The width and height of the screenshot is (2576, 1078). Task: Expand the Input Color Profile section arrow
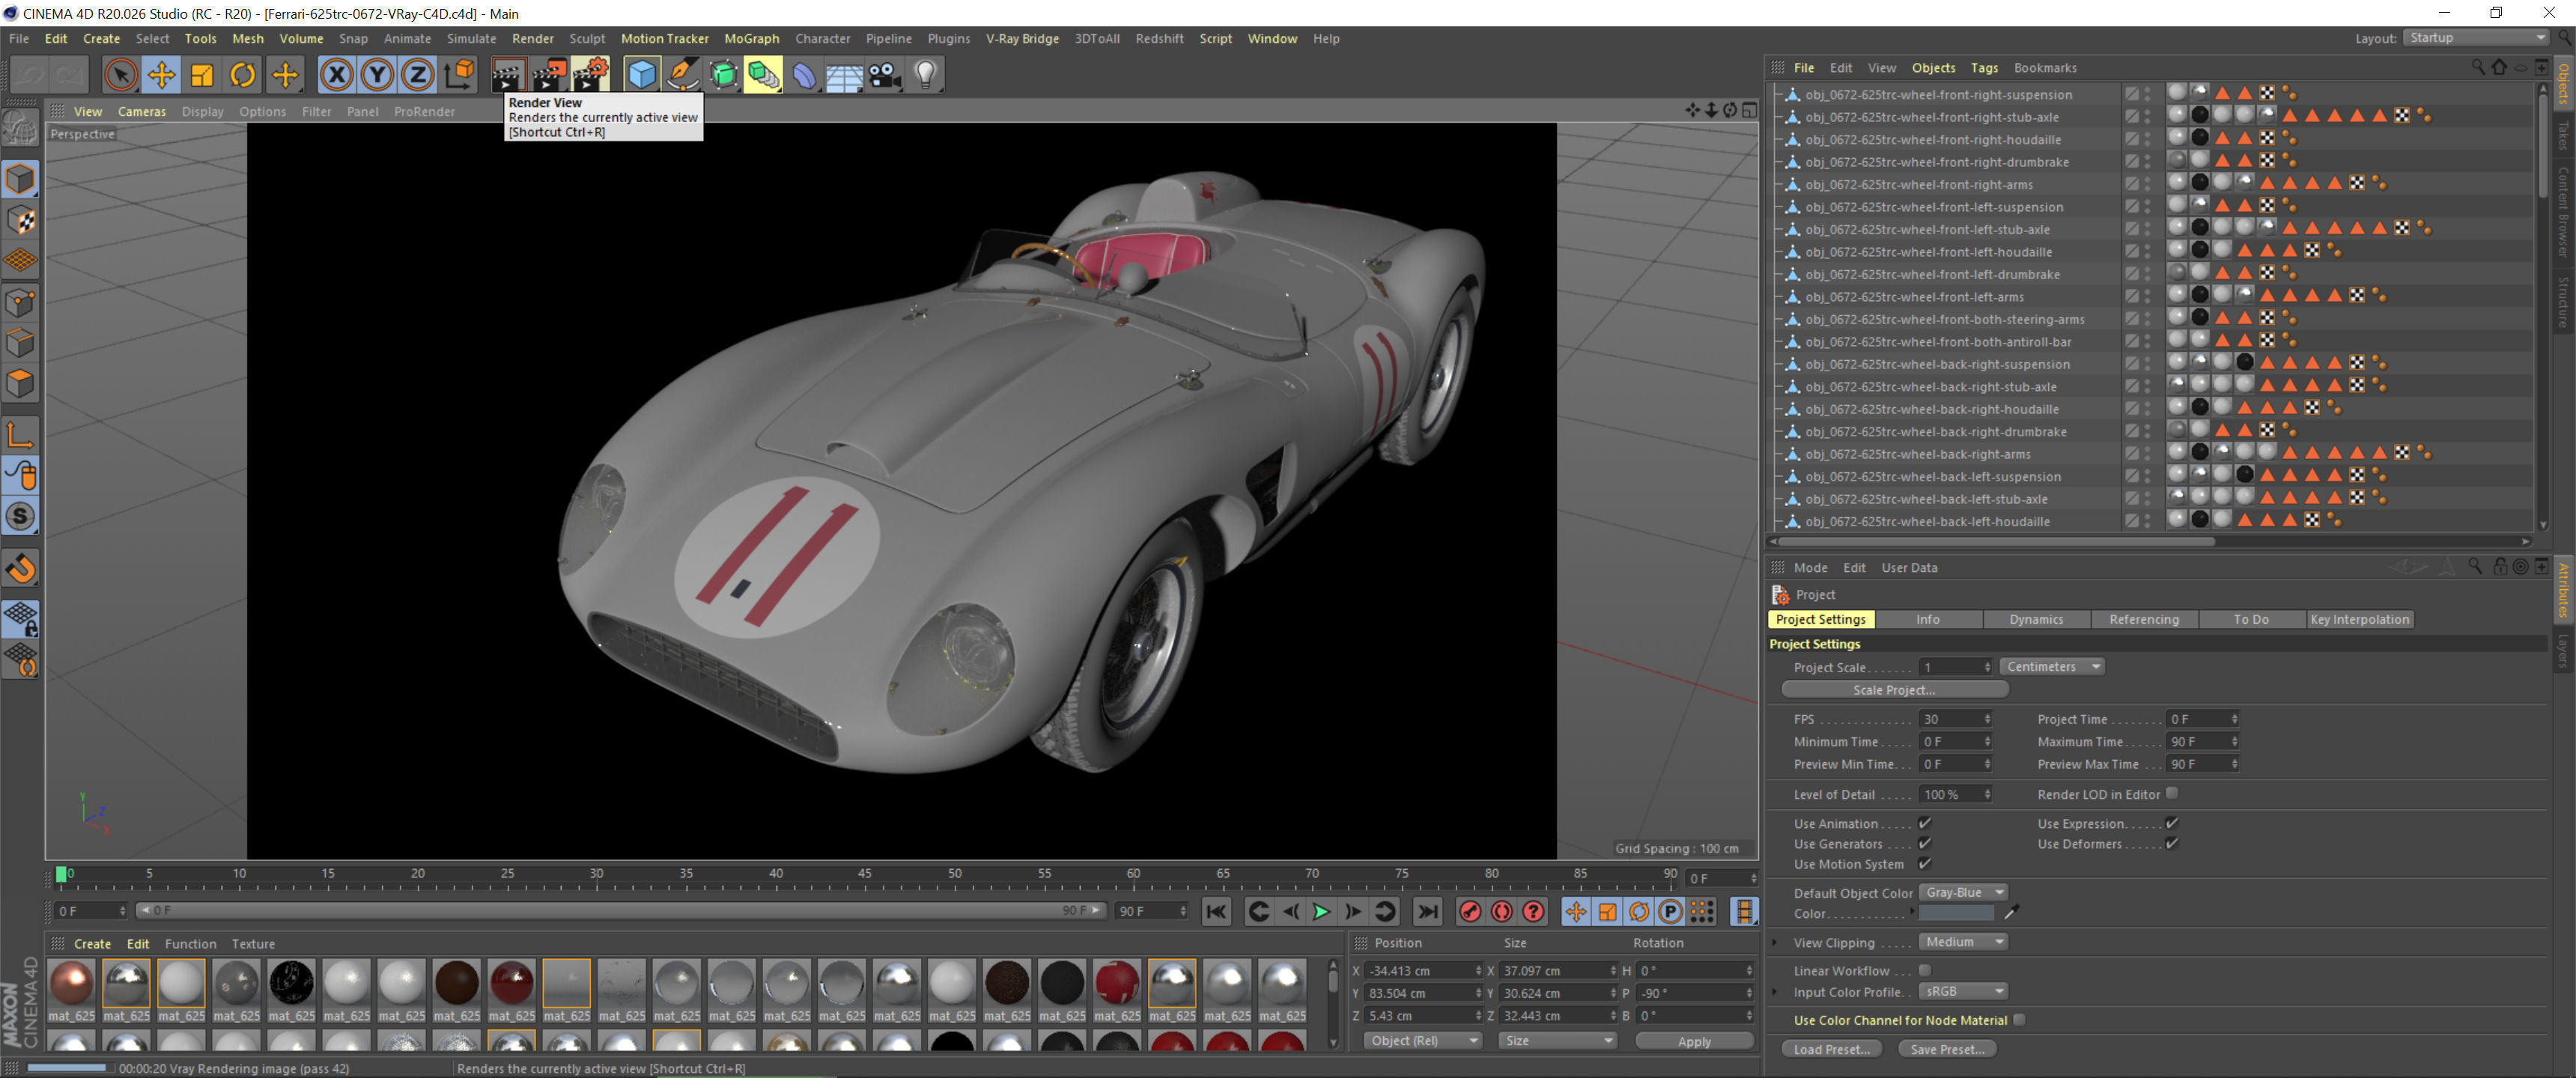coord(1775,992)
